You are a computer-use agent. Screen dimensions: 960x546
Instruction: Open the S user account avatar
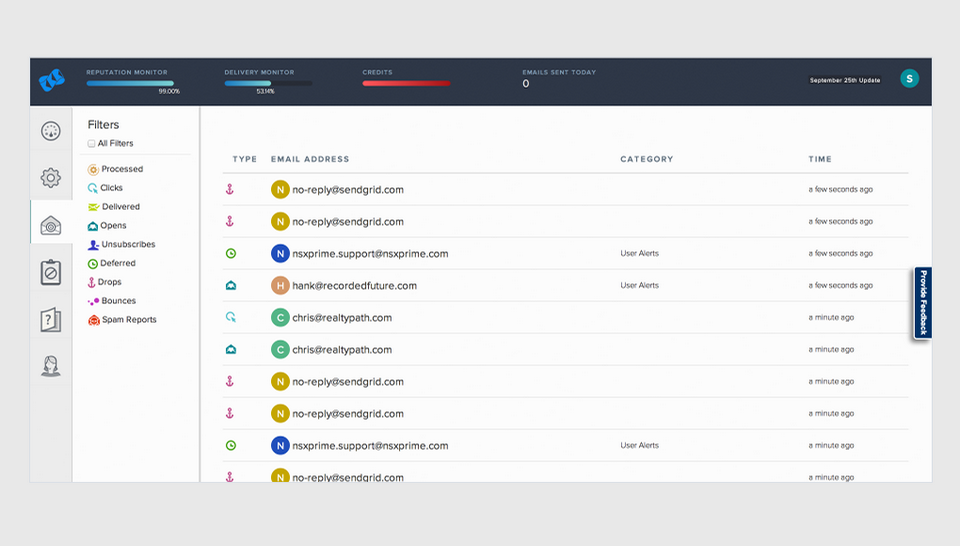909,78
